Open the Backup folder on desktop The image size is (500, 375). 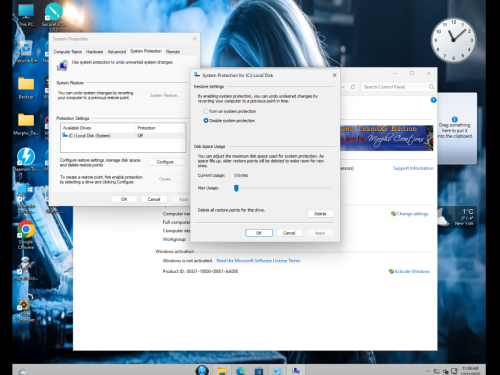pyautogui.click(x=26, y=87)
